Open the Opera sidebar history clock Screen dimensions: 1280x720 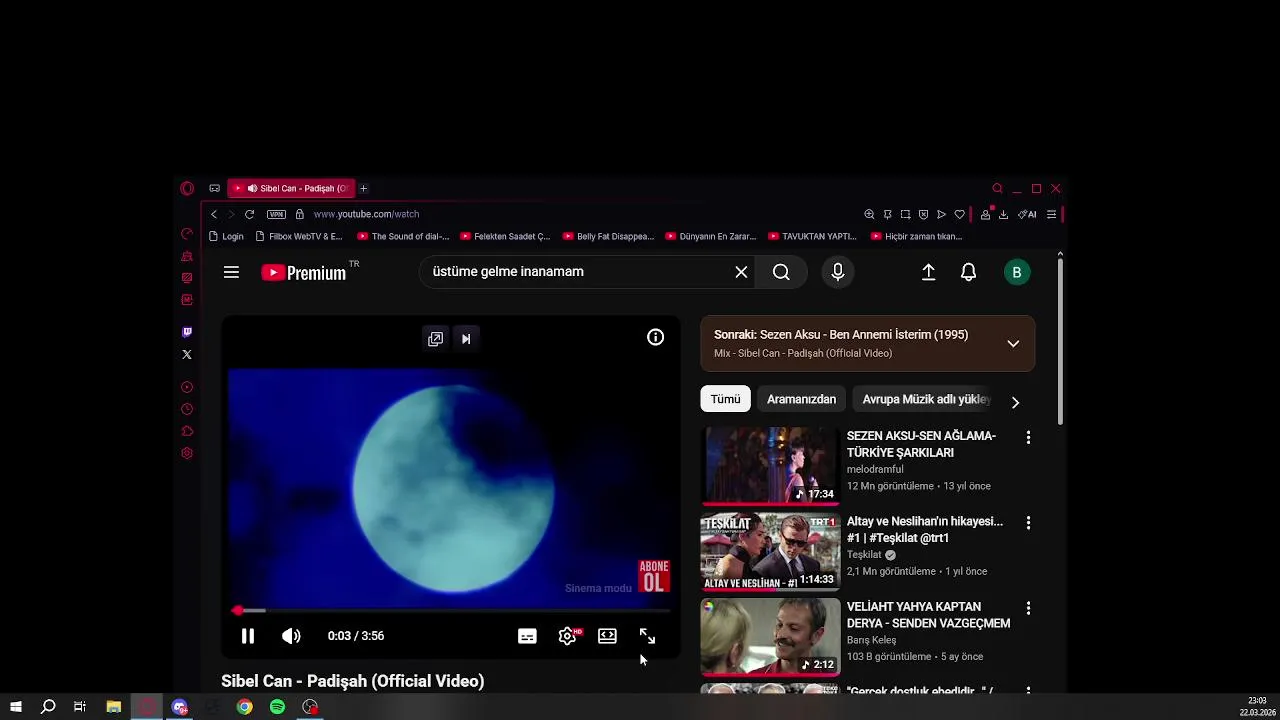tap(187, 409)
